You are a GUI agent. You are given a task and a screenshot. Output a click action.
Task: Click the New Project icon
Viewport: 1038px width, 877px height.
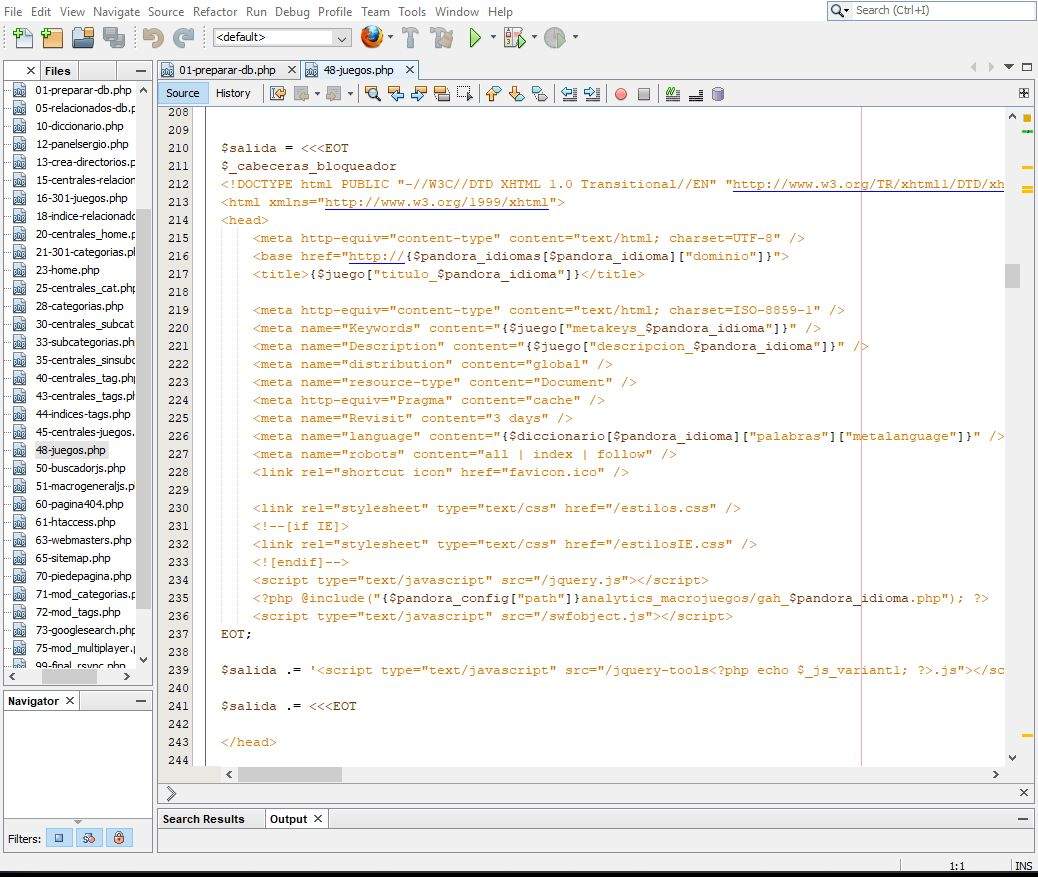(52, 38)
